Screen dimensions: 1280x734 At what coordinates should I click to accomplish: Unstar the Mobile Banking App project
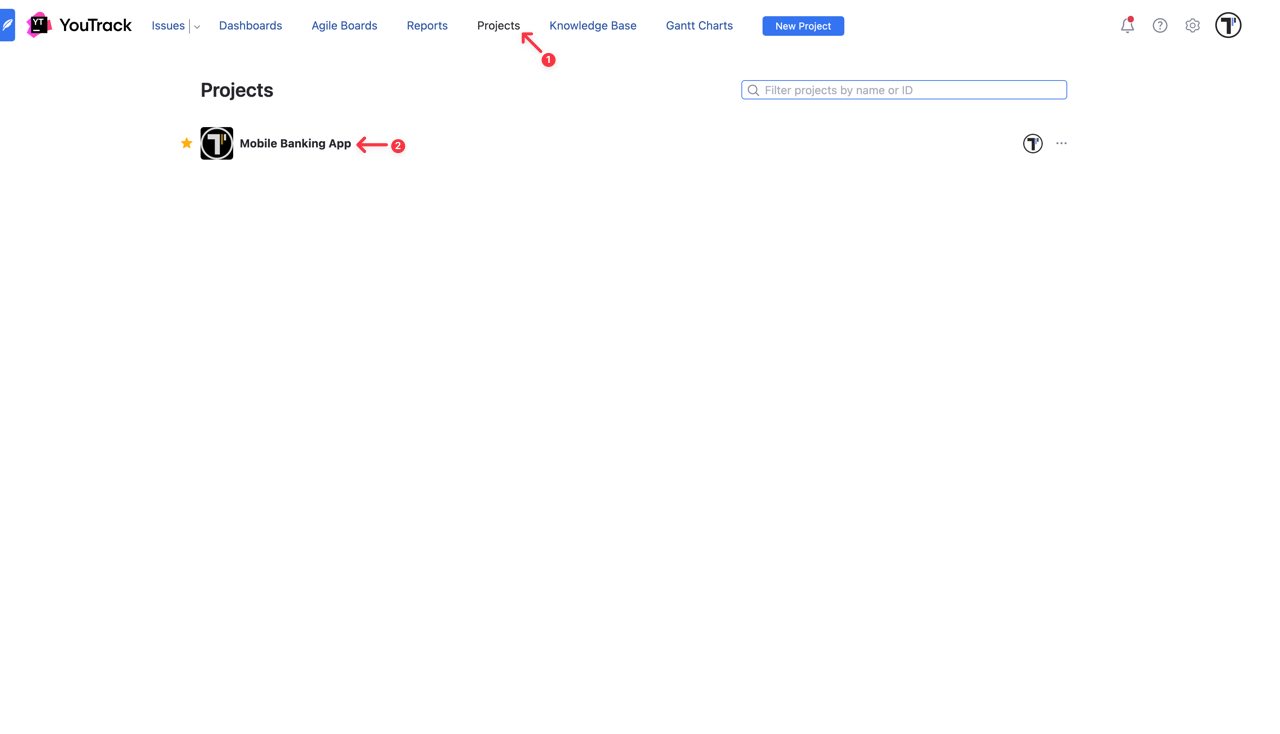186,144
